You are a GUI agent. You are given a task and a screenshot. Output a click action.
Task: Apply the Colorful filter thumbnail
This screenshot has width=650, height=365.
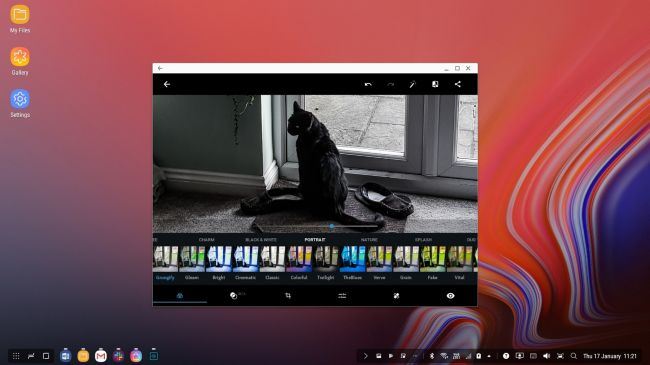299,259
